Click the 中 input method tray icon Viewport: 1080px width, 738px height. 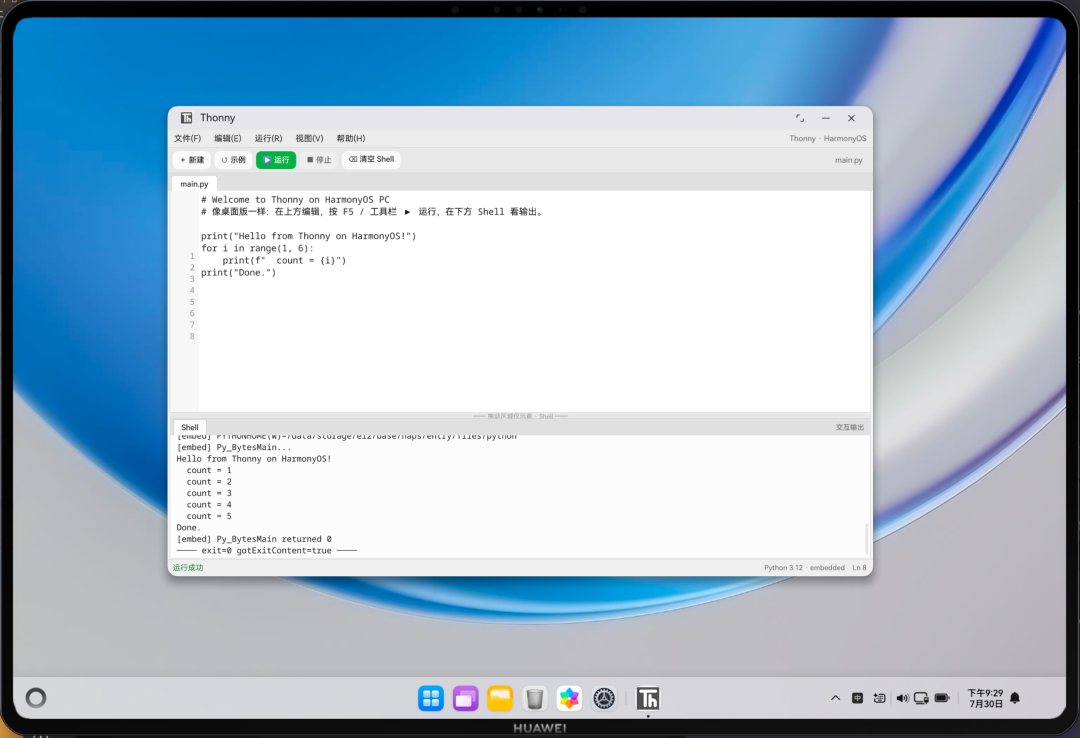coord(858,698)
